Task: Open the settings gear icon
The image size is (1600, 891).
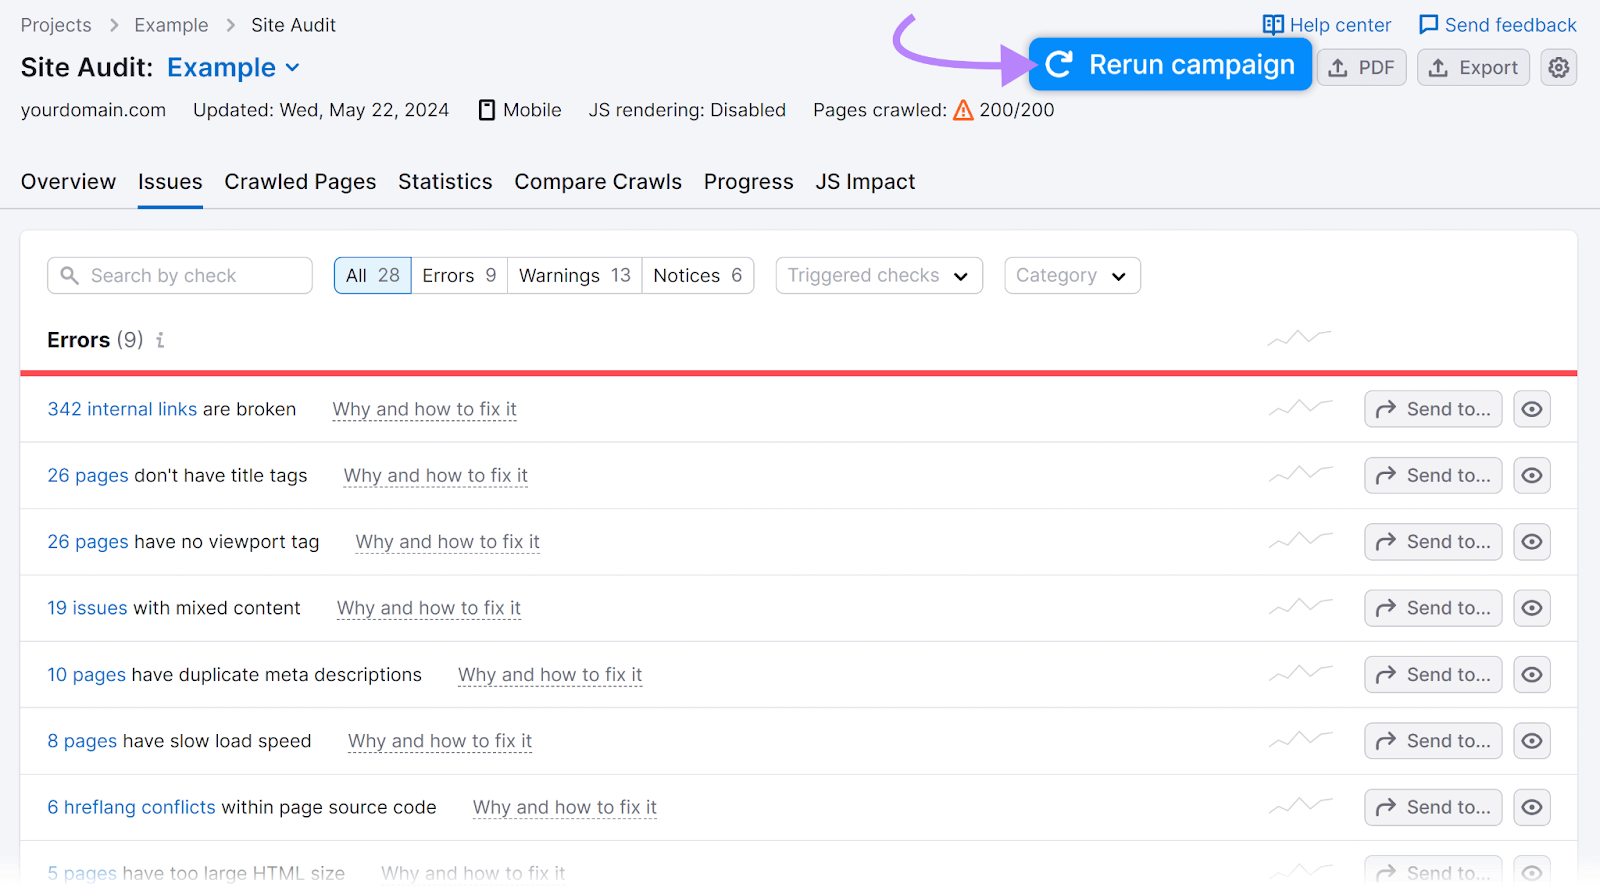Action: [1558, 67]
